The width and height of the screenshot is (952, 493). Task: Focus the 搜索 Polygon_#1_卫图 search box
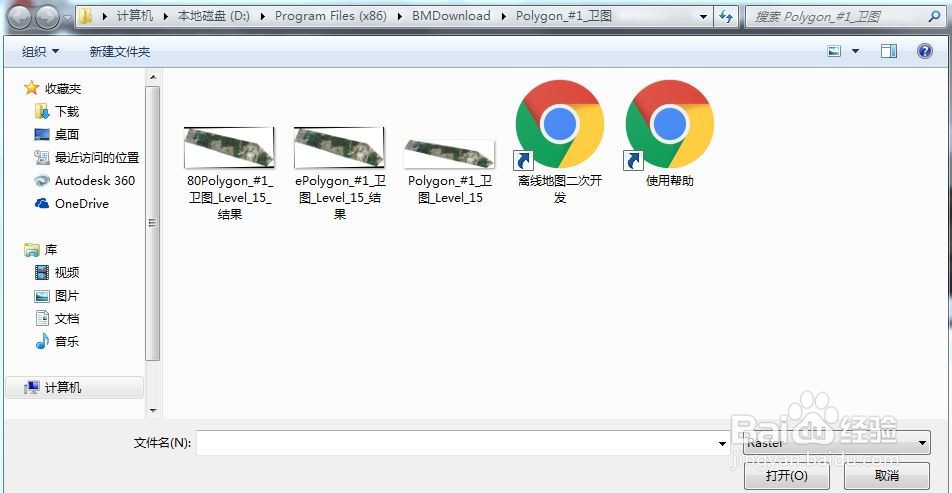[837, 17]
